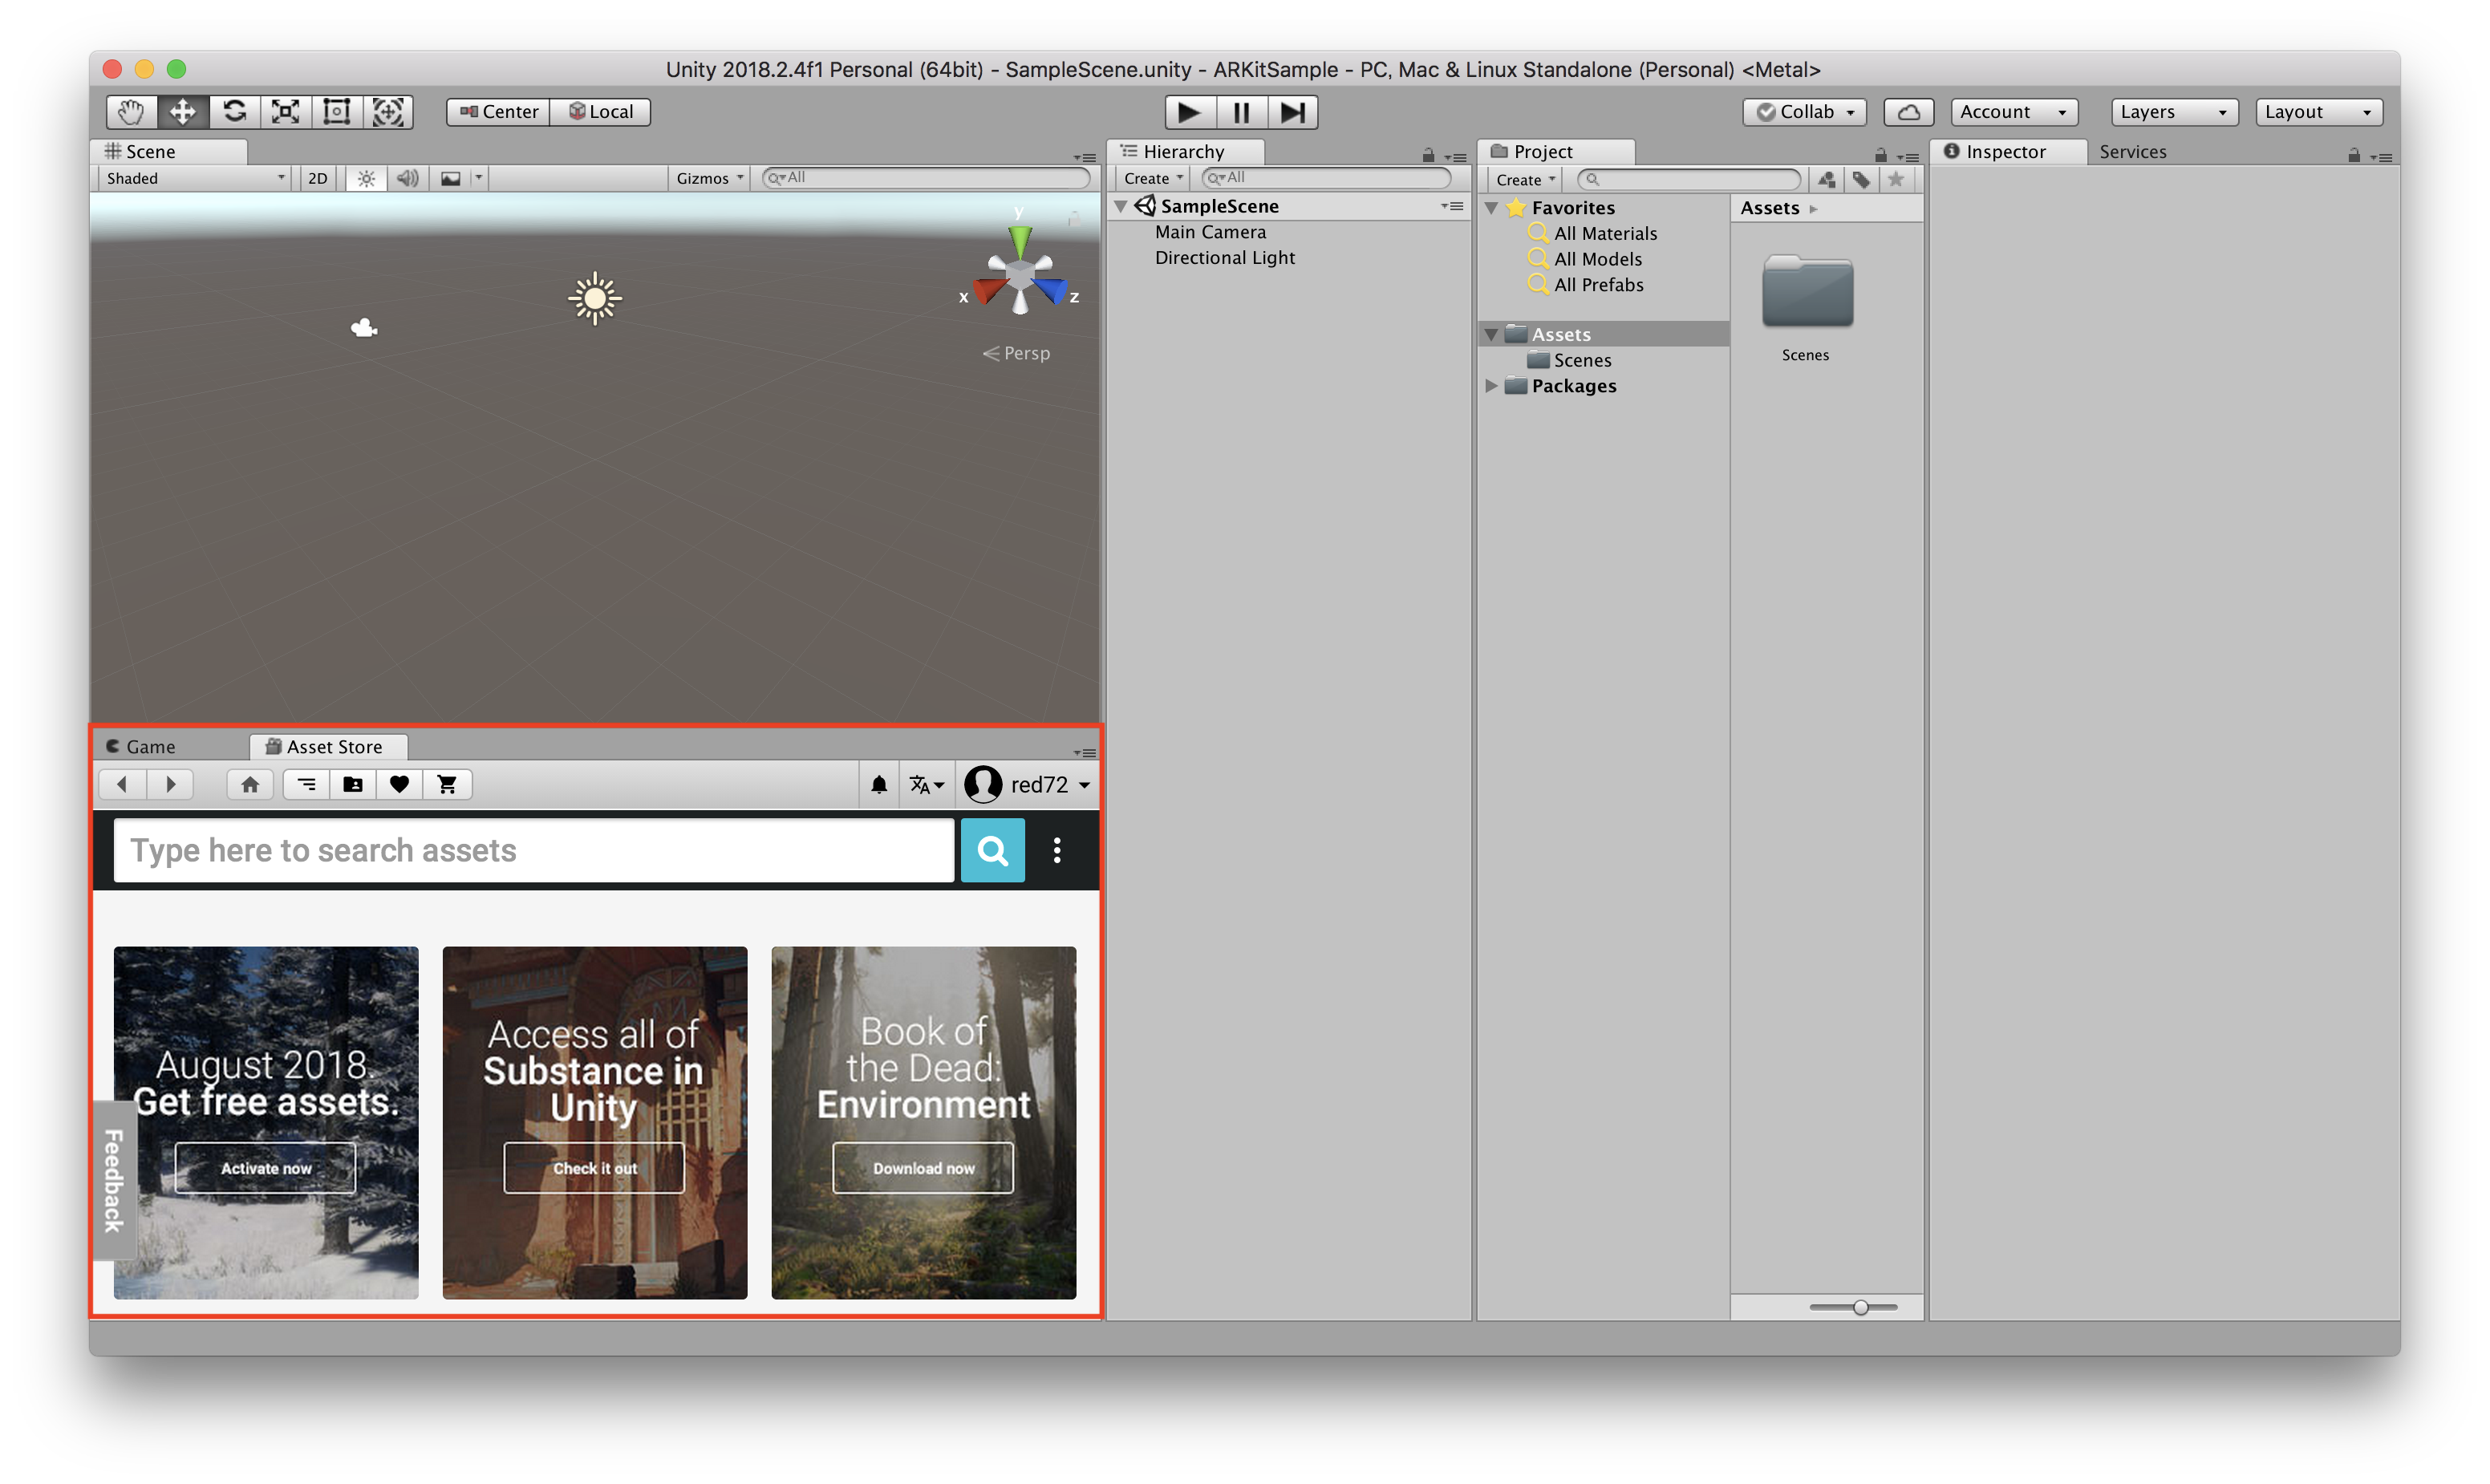Click the Activate now button
Image resolution: width=2490 pixels, height=1484 pixels.
point(266,1168)
